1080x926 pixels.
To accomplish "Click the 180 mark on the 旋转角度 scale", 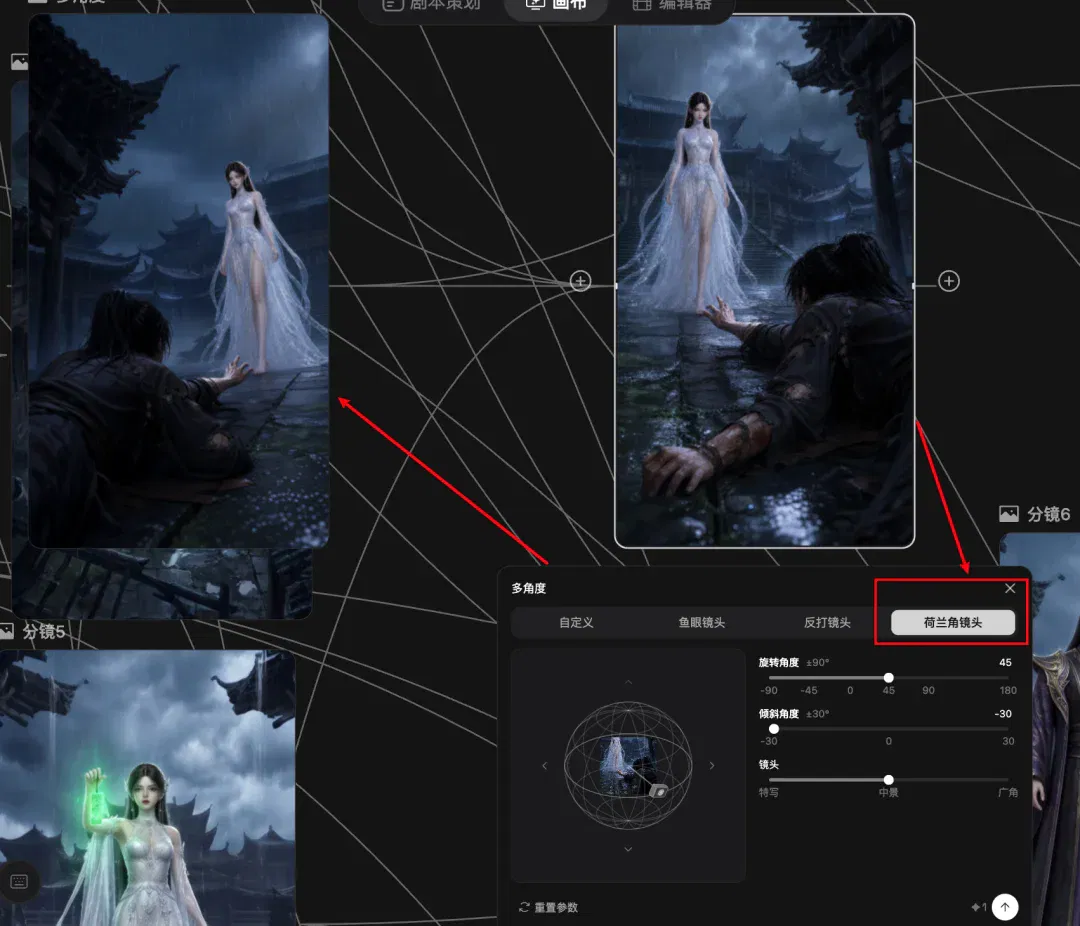I will click(1008, 690).
